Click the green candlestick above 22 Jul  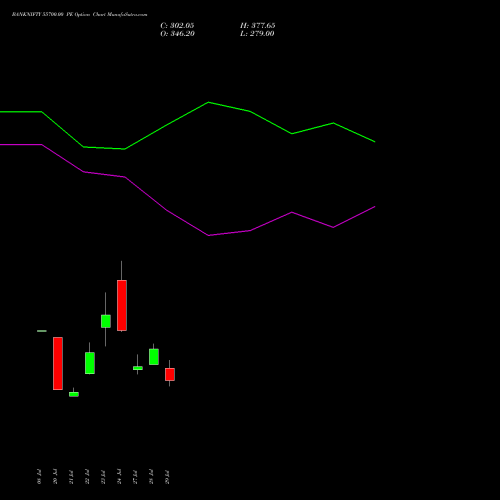pos(90,363)
